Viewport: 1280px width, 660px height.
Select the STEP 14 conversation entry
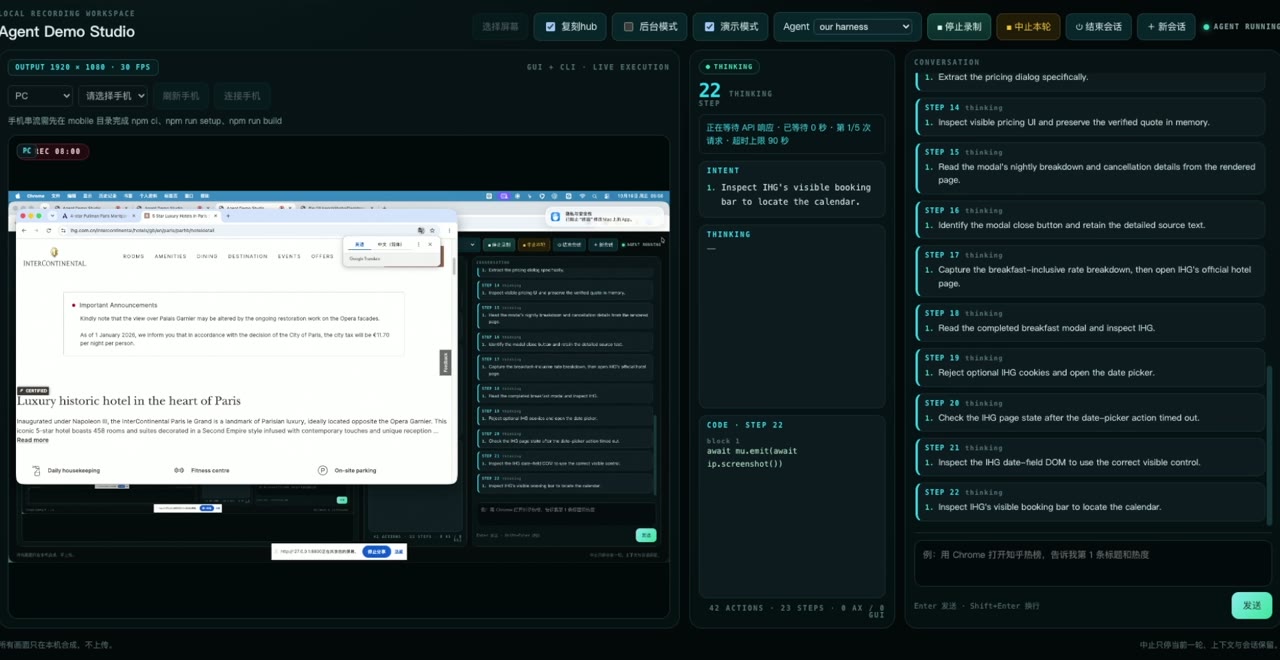point(1091,115)
